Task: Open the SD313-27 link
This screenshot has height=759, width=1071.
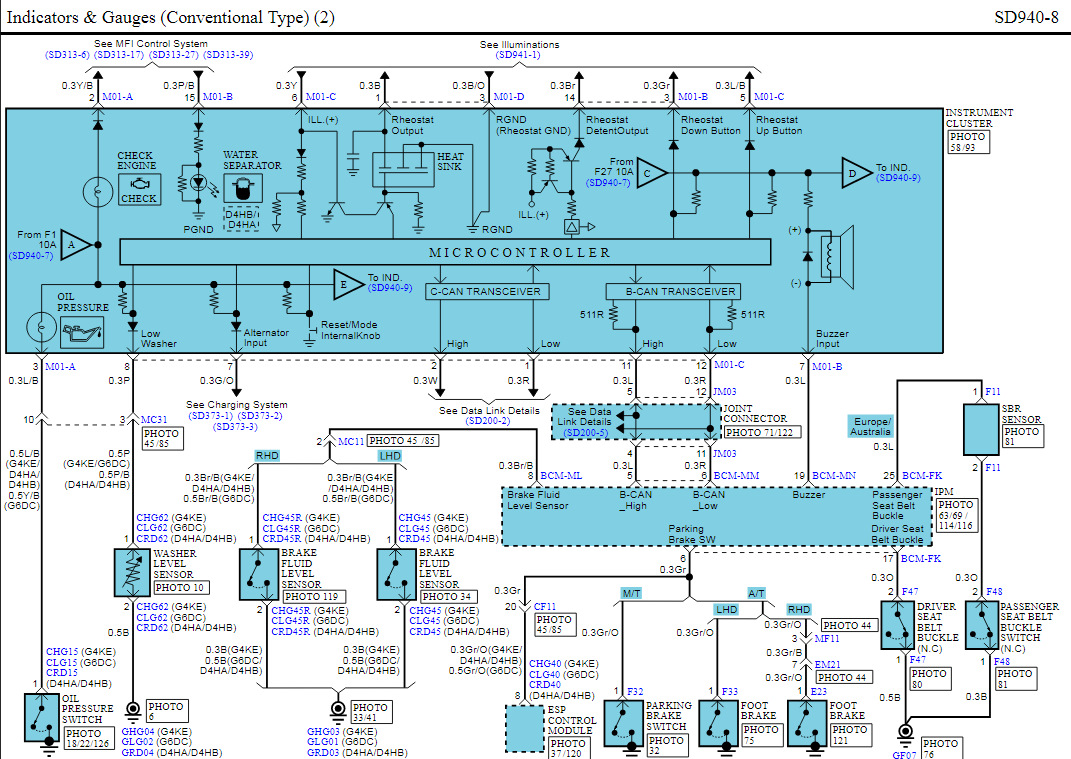Action: 173,55
